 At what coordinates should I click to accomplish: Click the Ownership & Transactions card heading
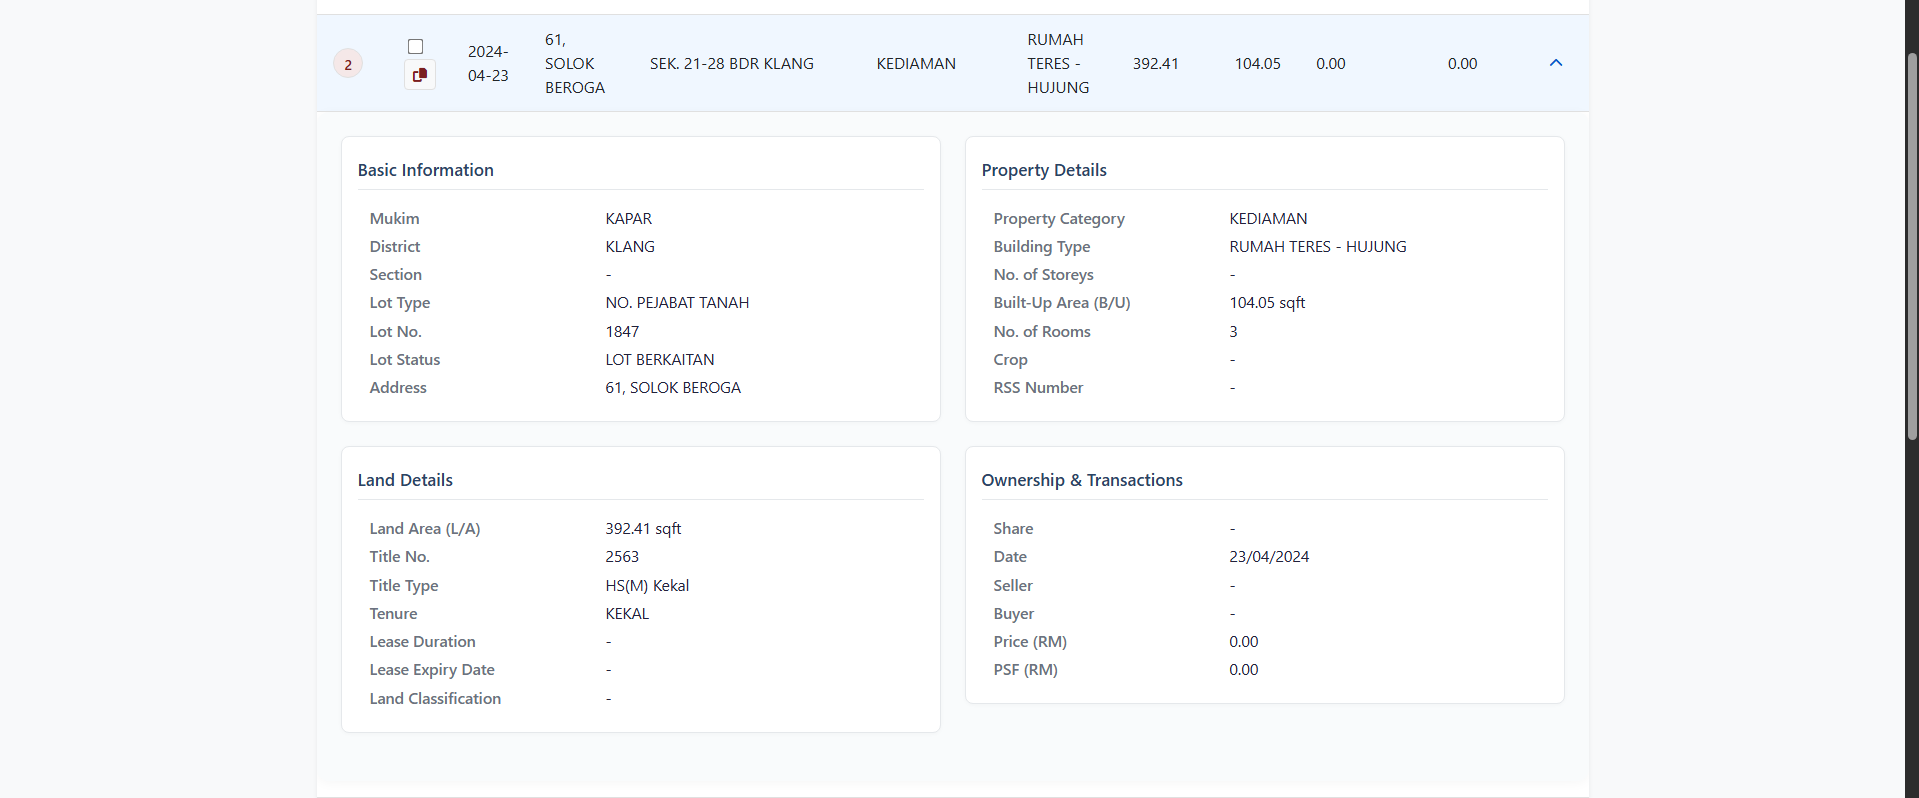(1082, 480)
